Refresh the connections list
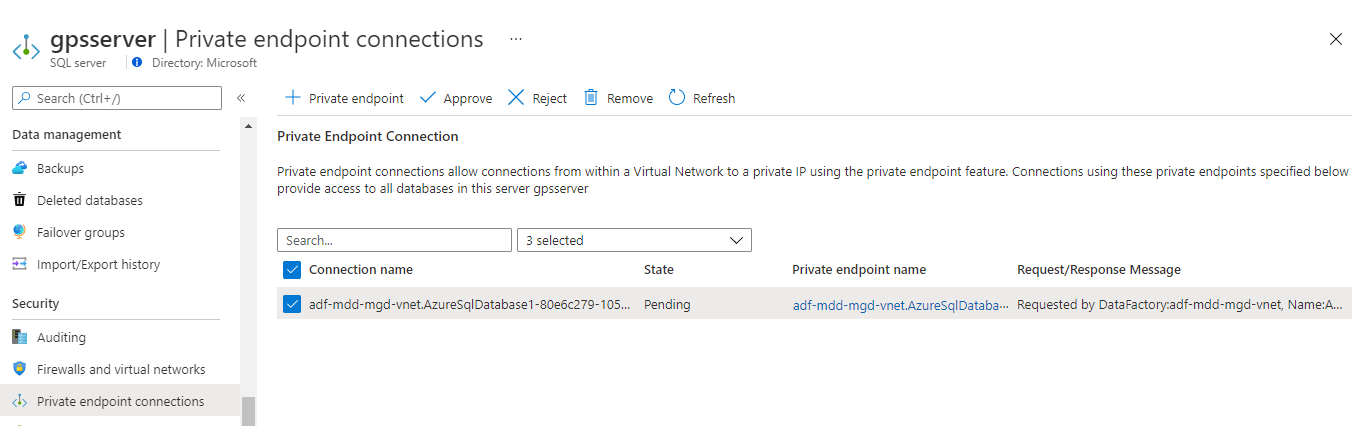This screenshot has width=1362, height=426. coord(702,98)
